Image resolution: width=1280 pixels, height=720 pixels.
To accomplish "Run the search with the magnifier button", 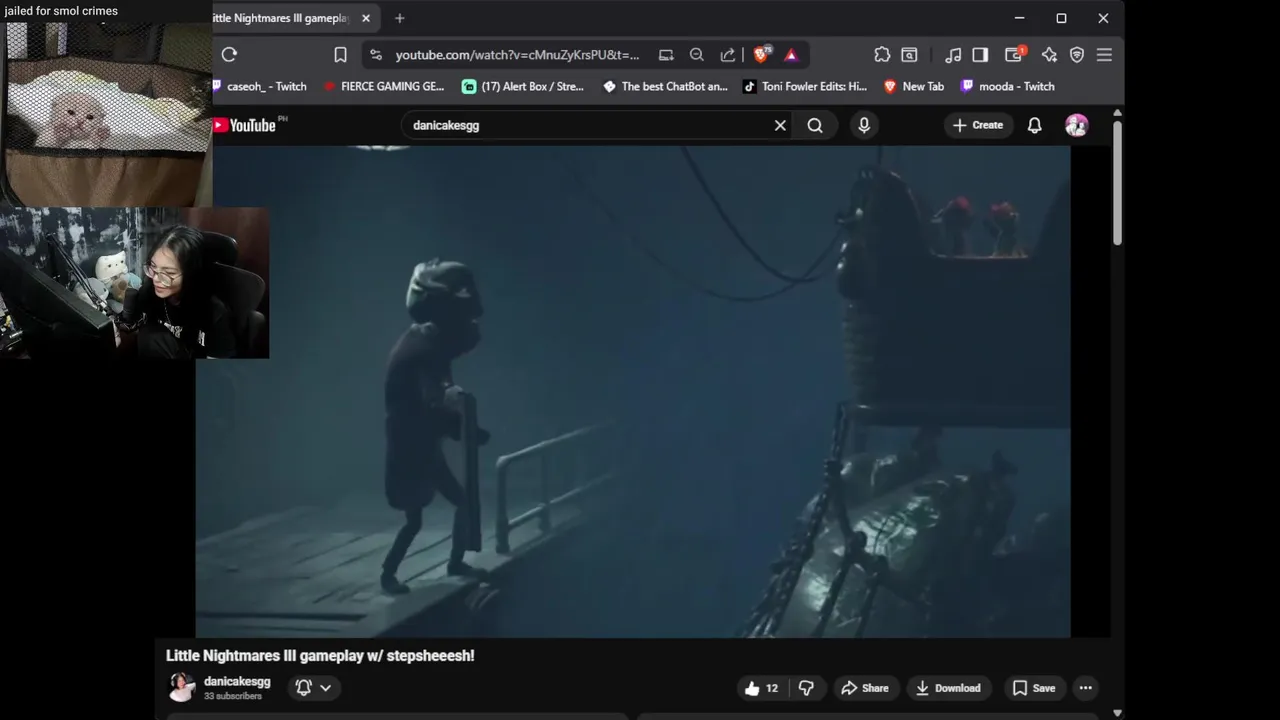I will click(x=815, y=125).
